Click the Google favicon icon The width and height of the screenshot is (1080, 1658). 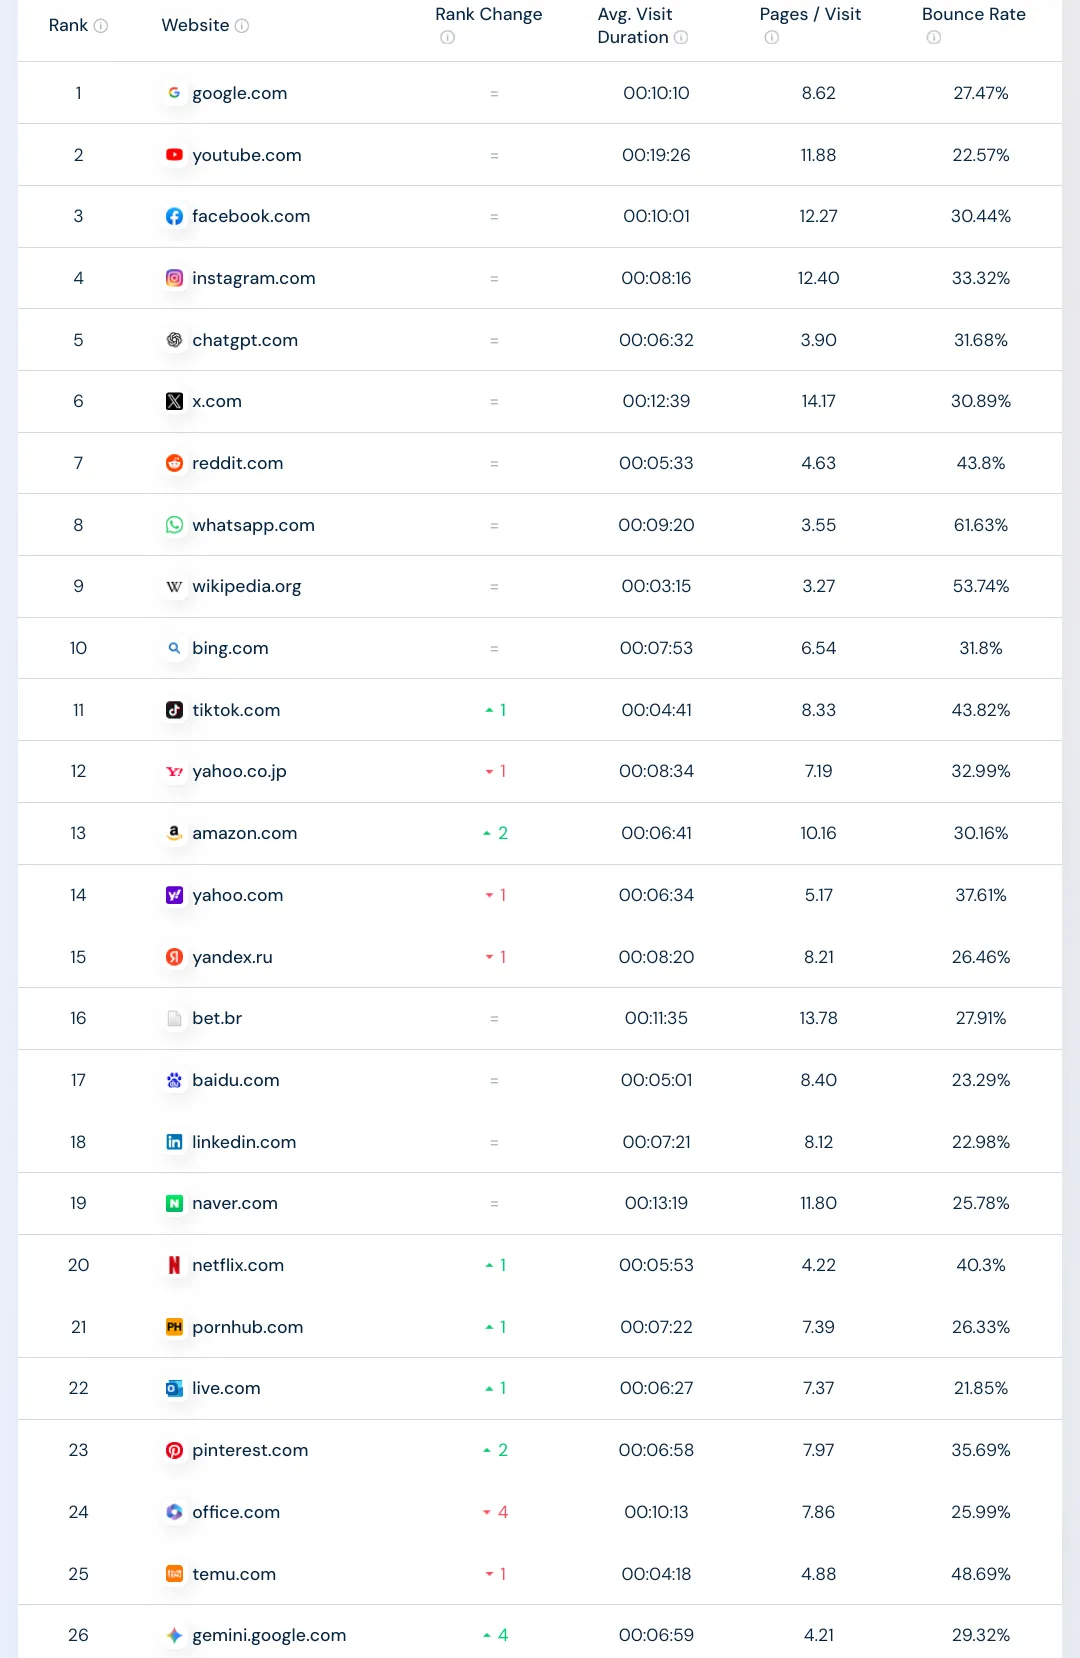(174, 93)
